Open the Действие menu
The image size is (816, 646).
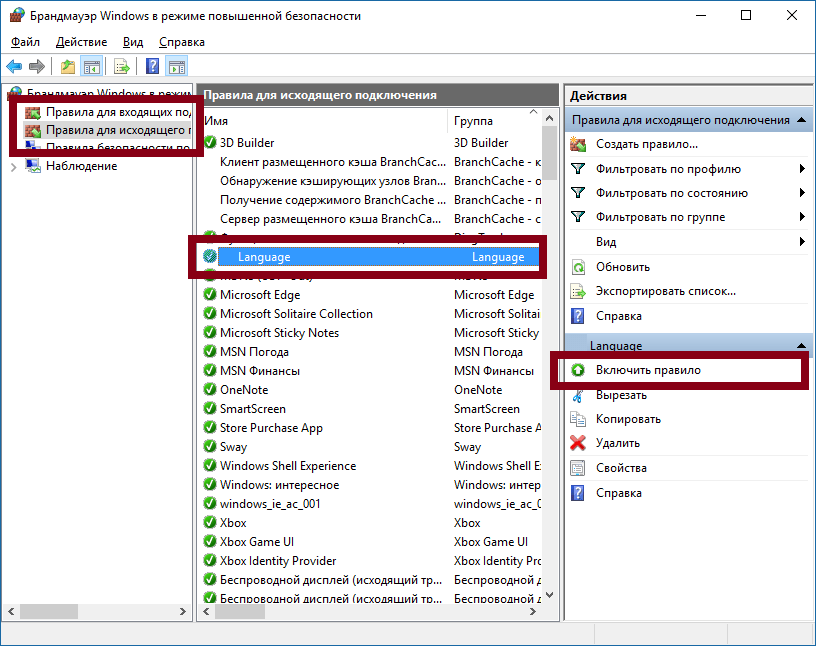81,42
